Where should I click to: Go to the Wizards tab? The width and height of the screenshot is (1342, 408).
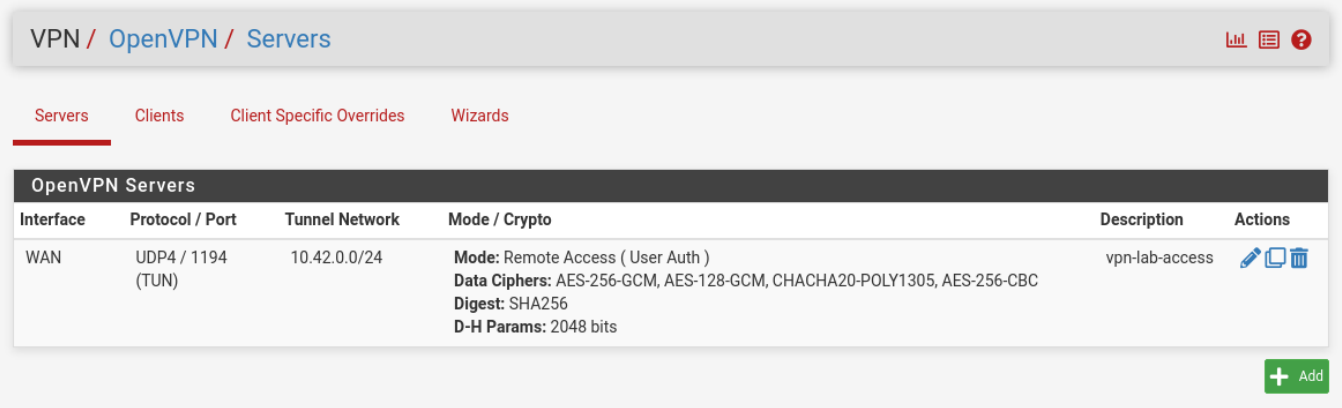tap(479, 116)
